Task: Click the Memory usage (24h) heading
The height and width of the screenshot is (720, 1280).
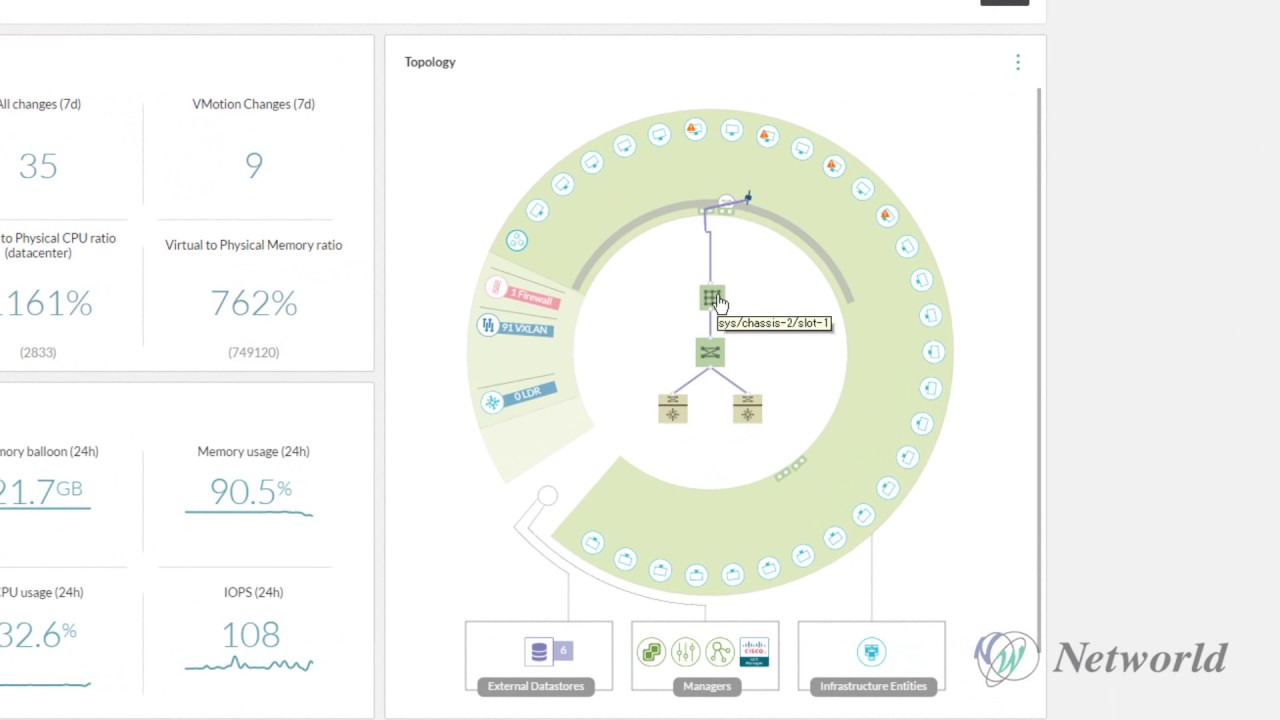Action: click(254, 451)
